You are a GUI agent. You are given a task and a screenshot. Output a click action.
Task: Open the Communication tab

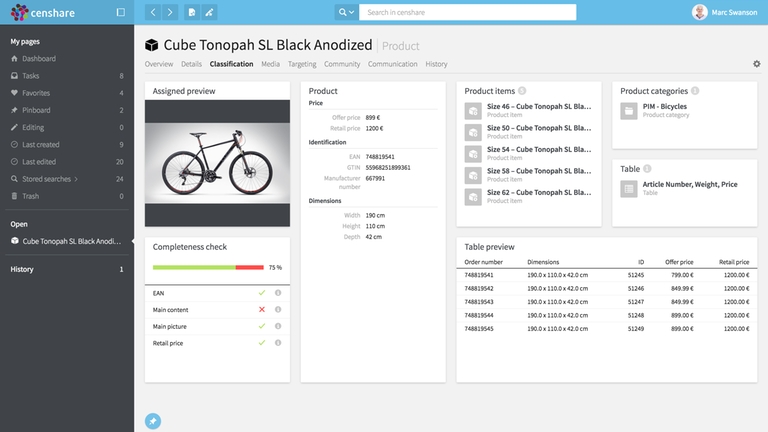pos(392,64)
